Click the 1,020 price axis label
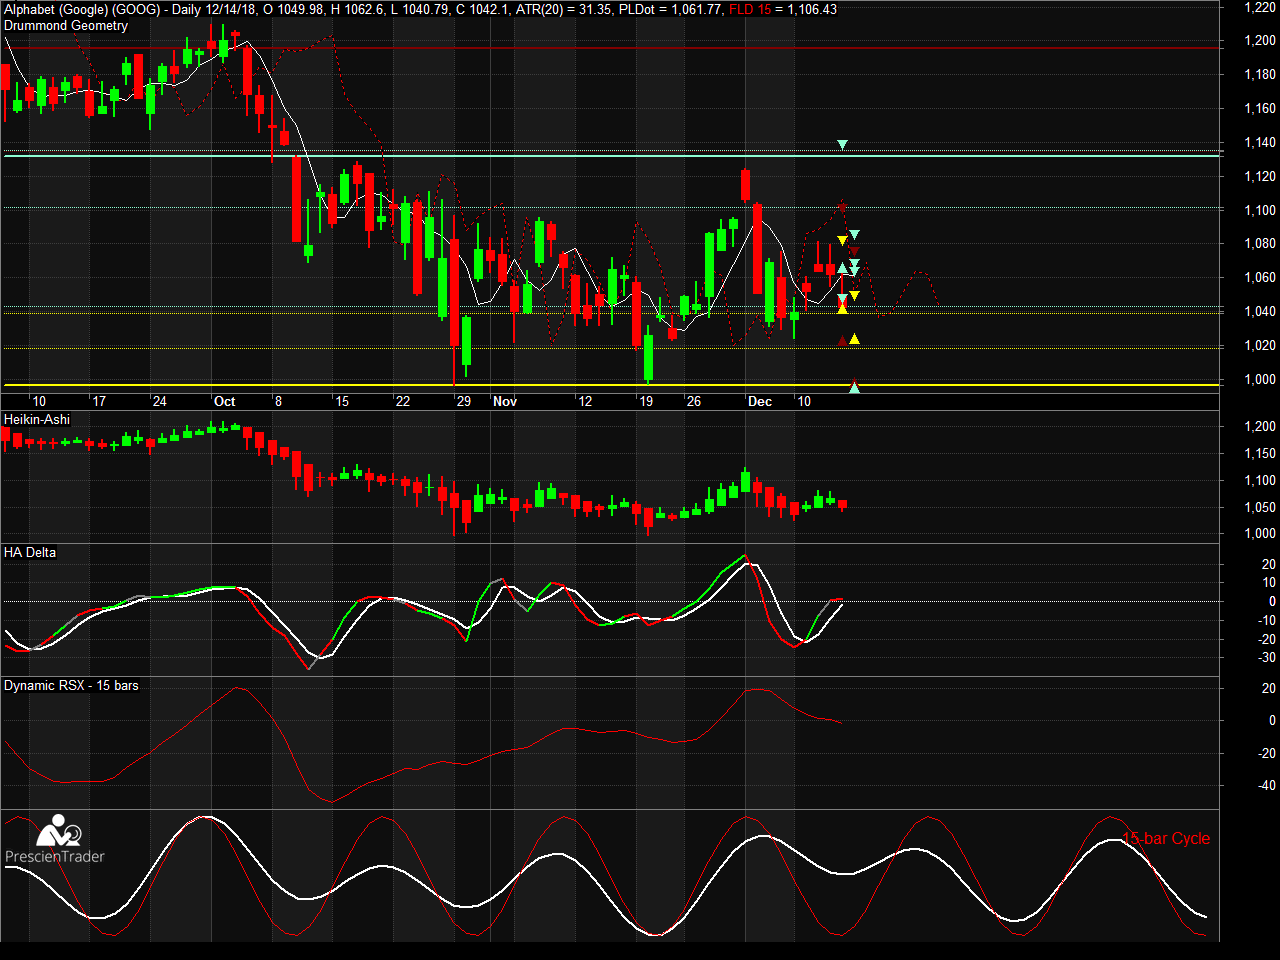Screen dimensions: 1280x960 tap(1260, 345)
